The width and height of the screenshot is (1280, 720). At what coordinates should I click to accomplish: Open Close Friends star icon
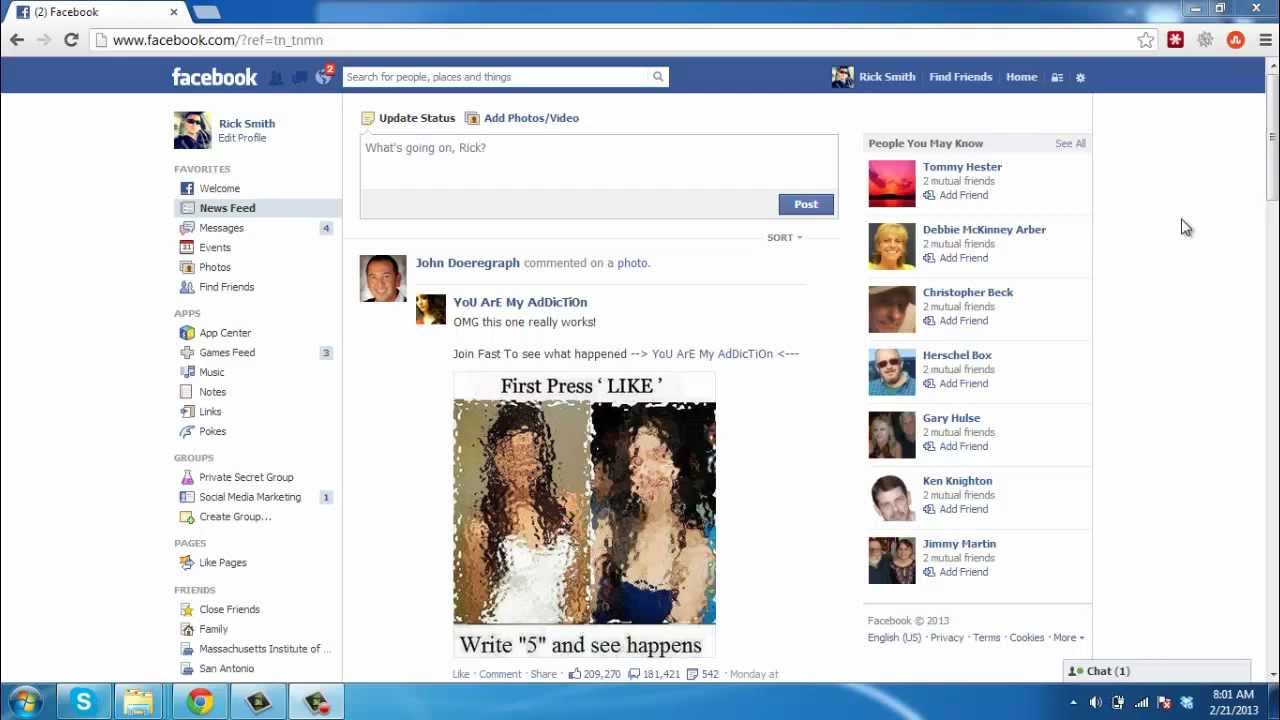point(186,609)
